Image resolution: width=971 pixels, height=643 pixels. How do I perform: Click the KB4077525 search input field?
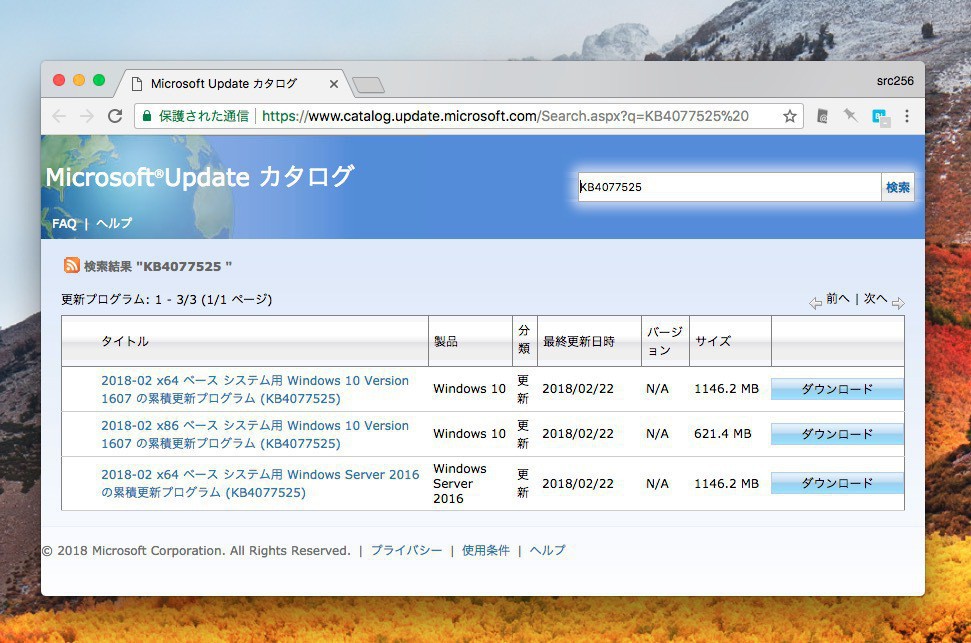(729, 187)
